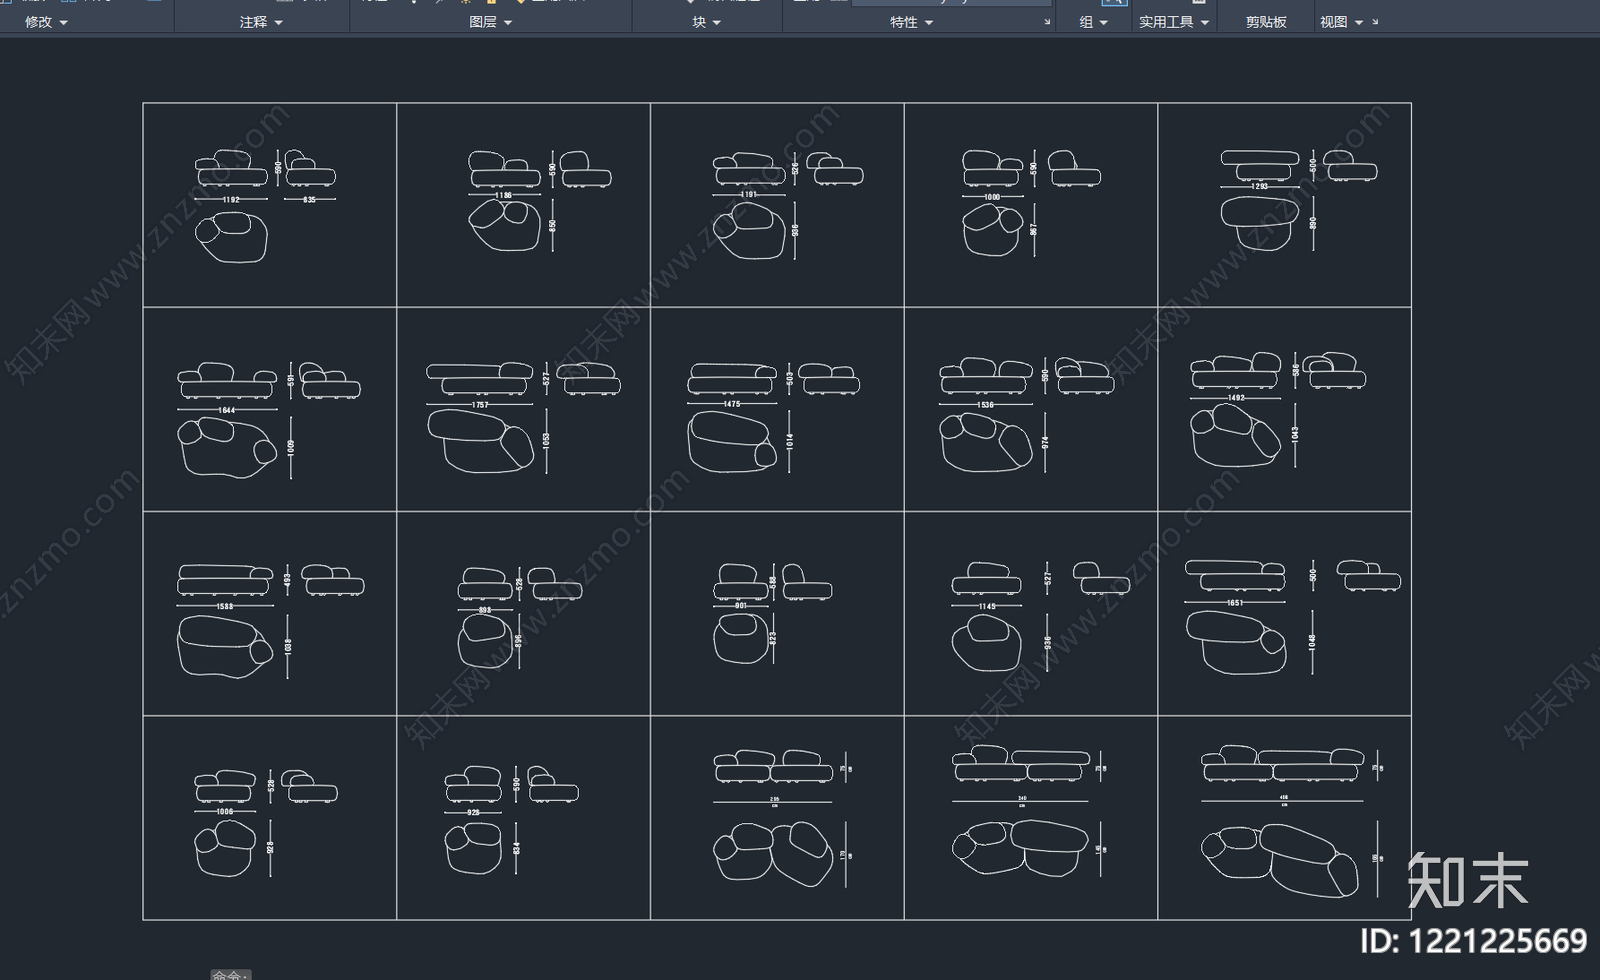Select the vertical 1053 dimension text
Screen dimensions: 1600x980
point(546,440)
